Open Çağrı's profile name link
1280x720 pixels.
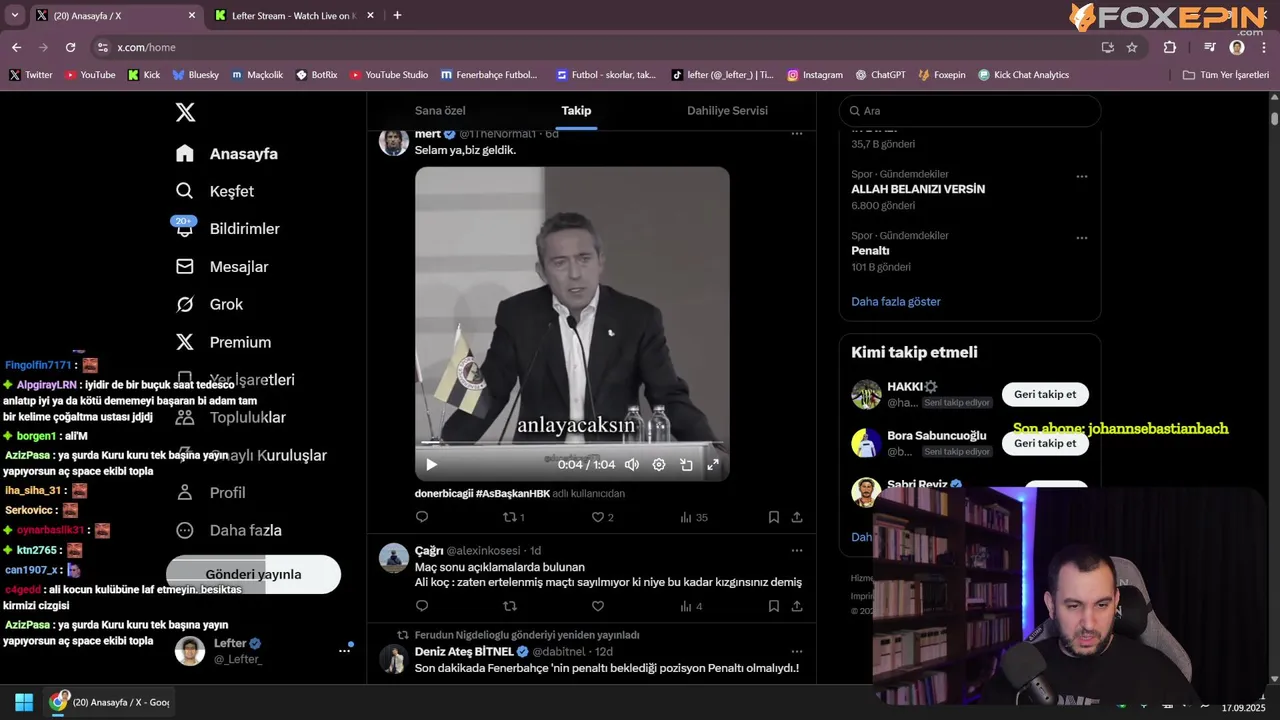(x=429, y=550)
